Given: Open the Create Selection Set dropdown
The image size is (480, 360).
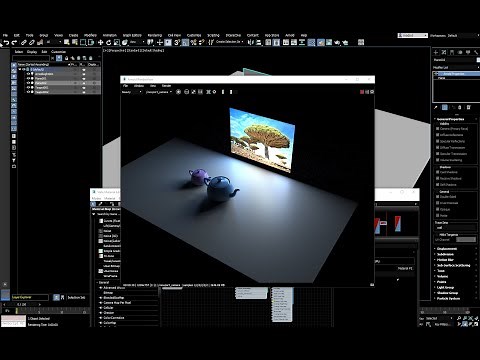Looking at the screenshot, I should point(230,42).
